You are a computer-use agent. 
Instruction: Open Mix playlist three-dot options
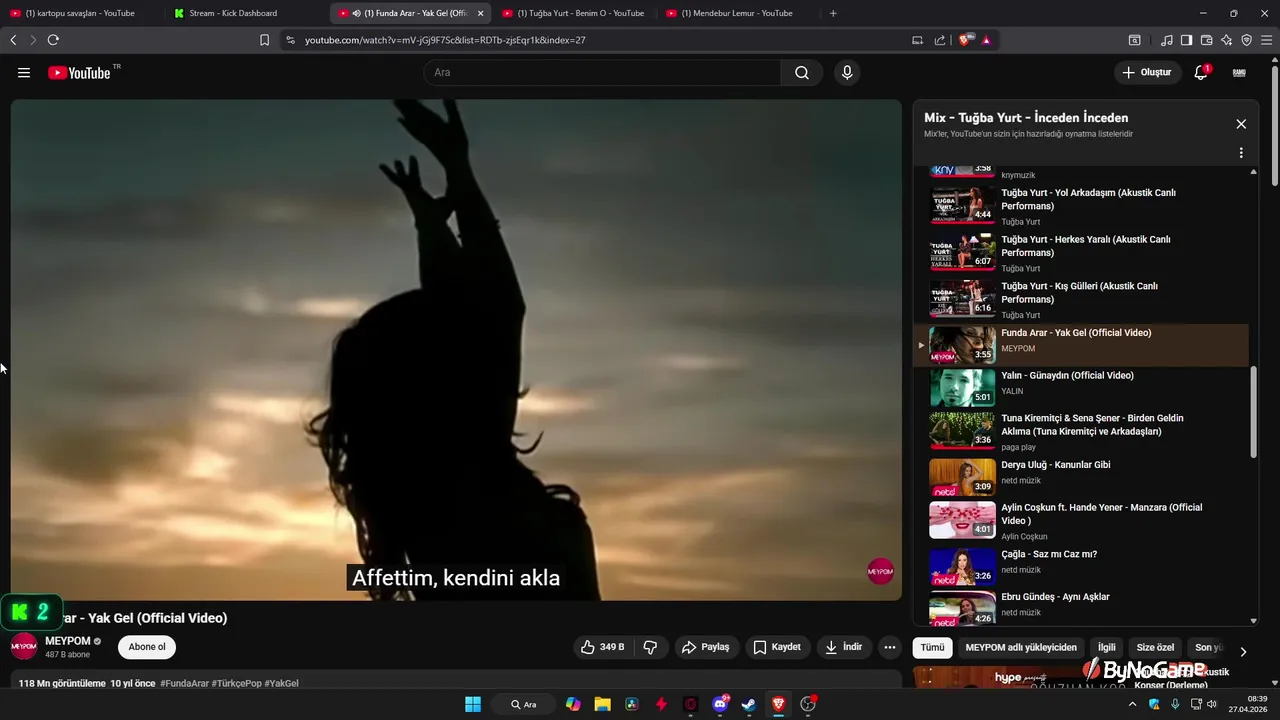click(1241, 153)
